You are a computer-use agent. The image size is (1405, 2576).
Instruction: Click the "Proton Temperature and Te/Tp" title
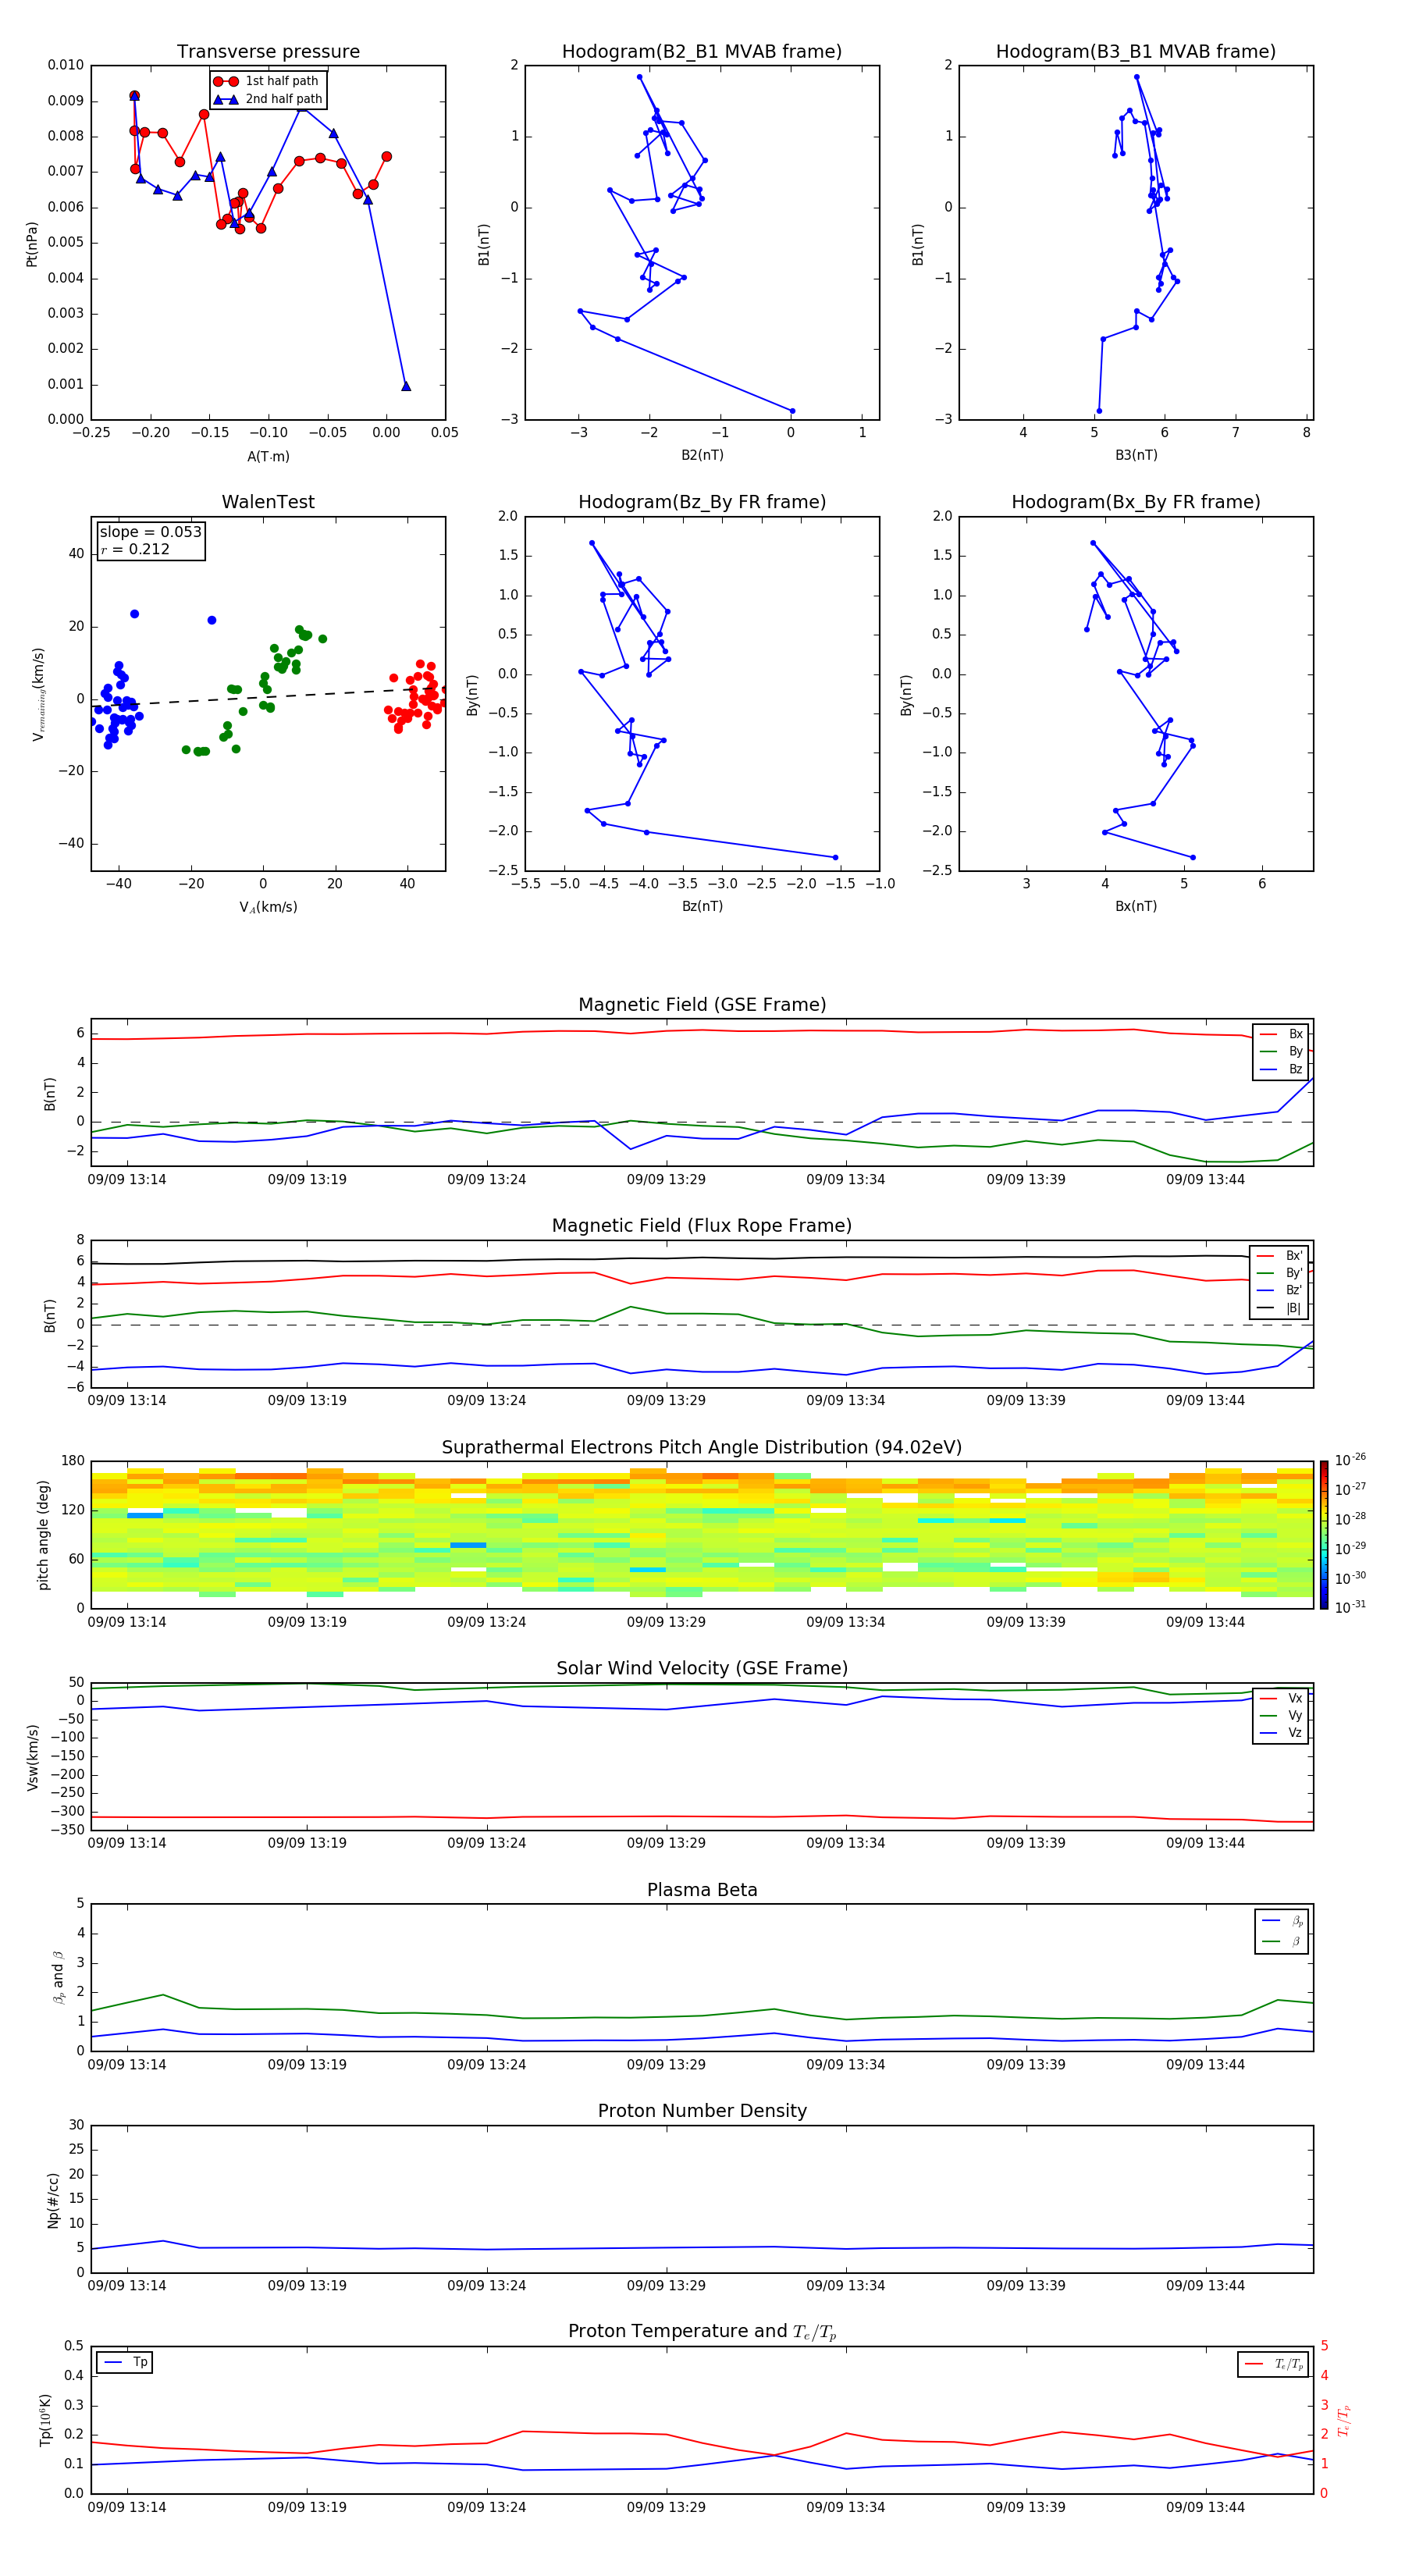coord(702,2332)
